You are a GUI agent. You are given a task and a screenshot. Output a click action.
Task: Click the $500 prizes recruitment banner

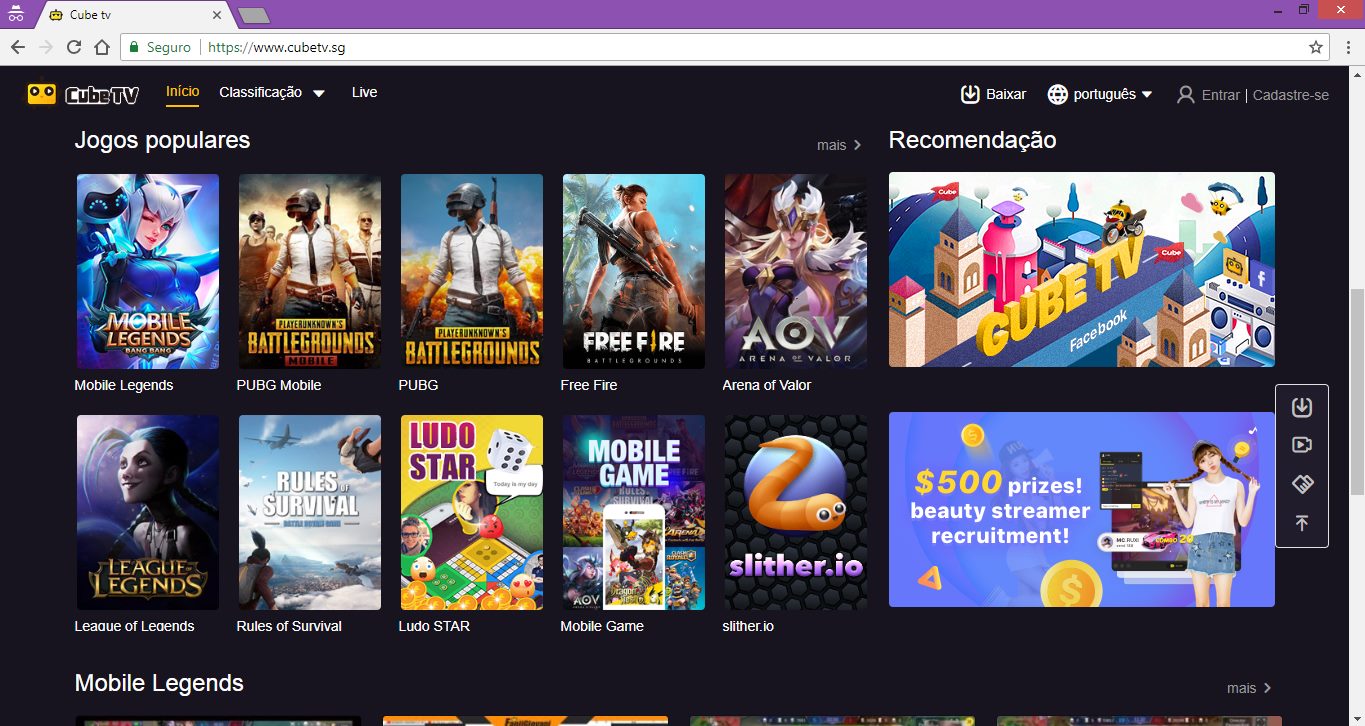tap(1082, 510)
